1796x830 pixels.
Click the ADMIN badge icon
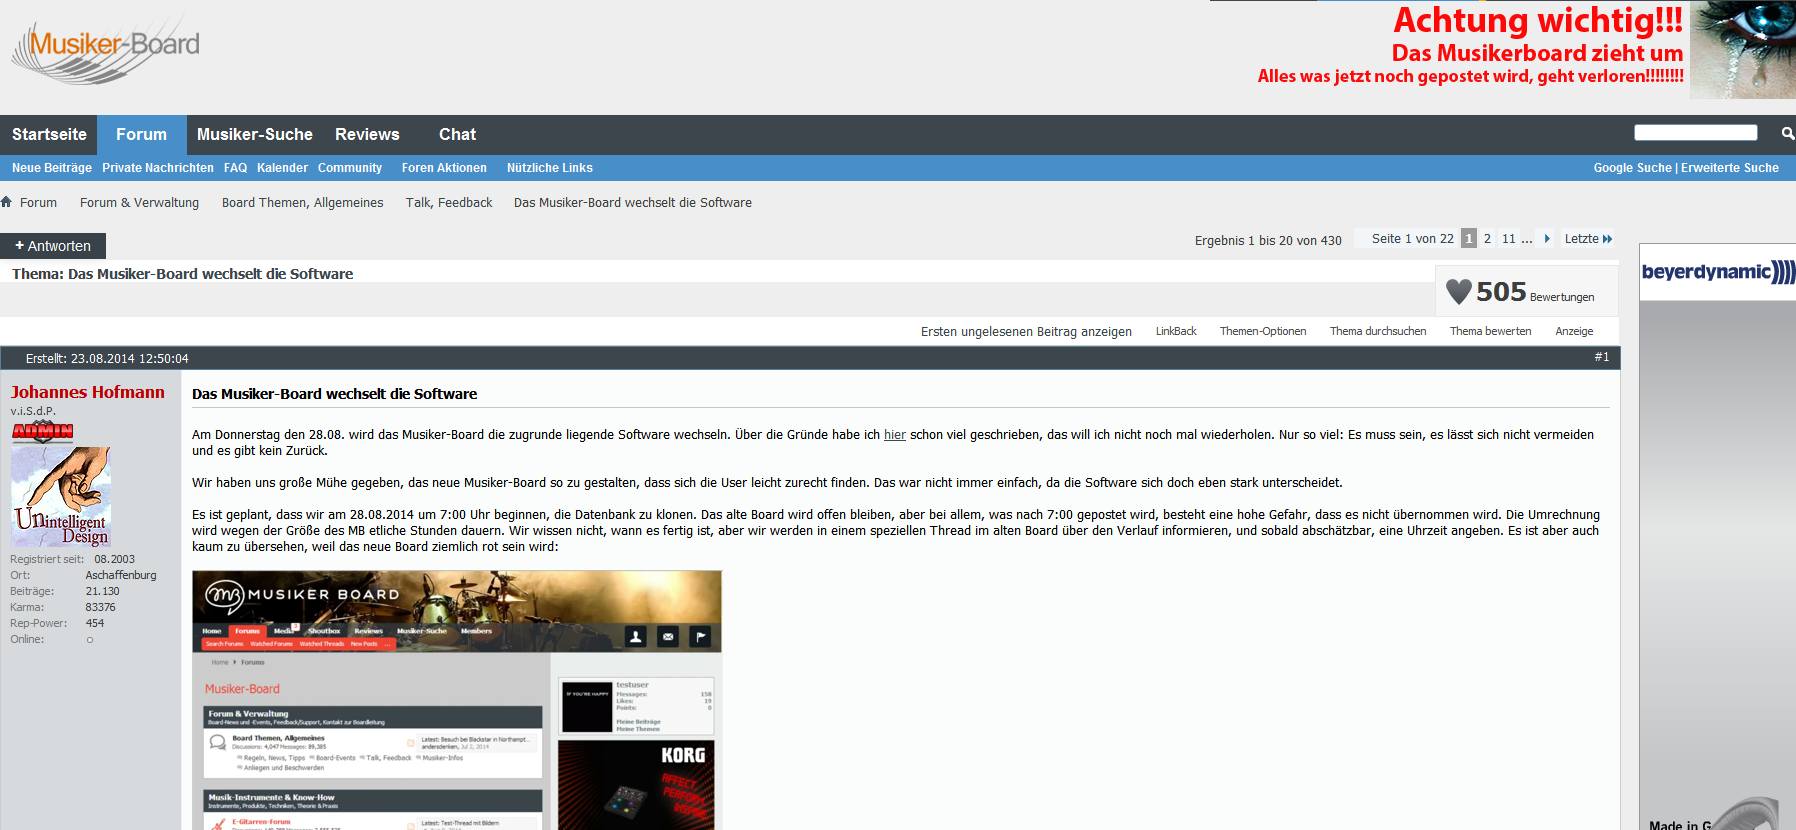[x=43, y=431]
